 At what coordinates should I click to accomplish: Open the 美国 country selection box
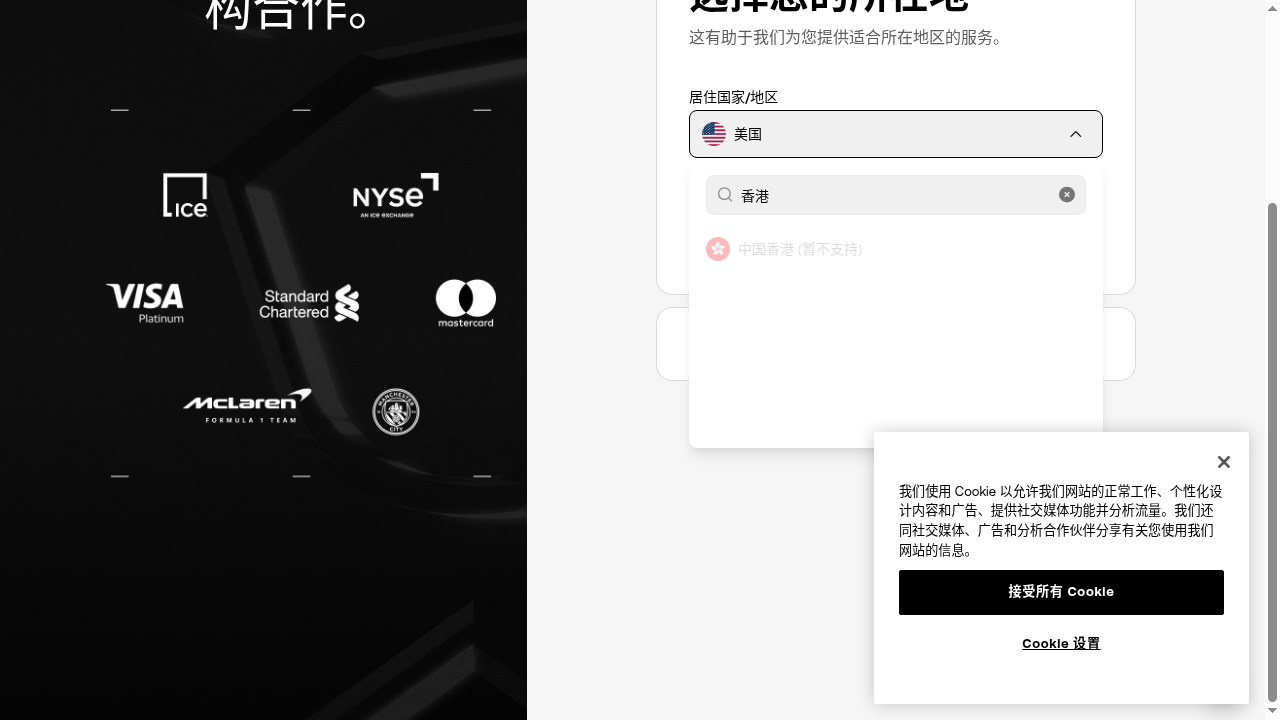(896, 134)
